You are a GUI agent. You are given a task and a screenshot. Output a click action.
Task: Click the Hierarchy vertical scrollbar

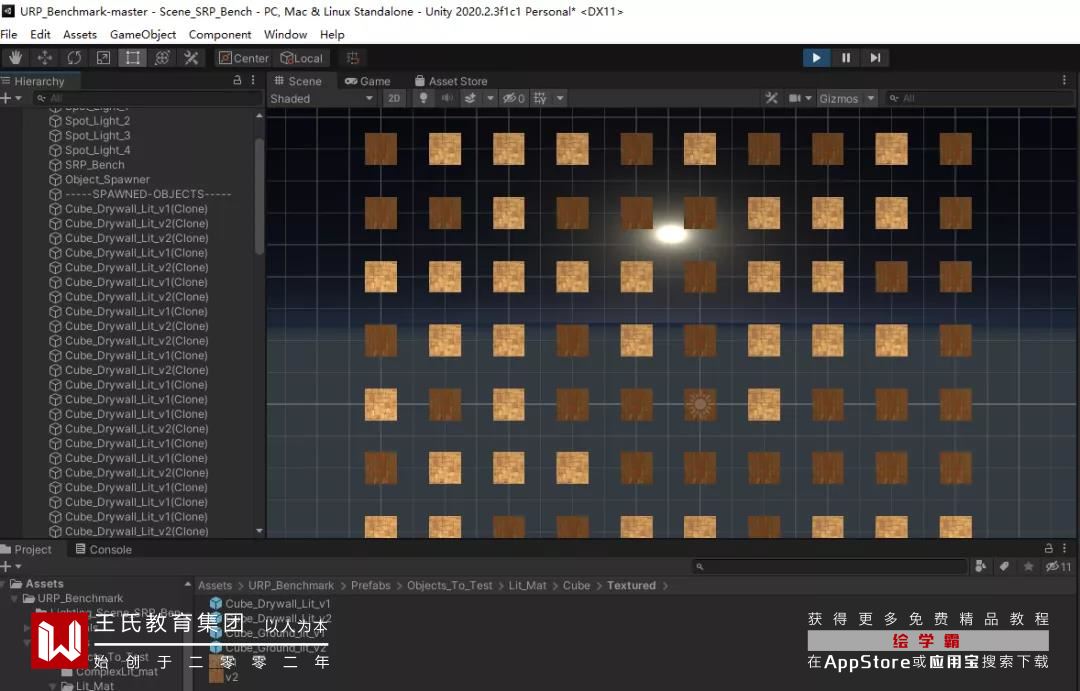tap(259, 196)
